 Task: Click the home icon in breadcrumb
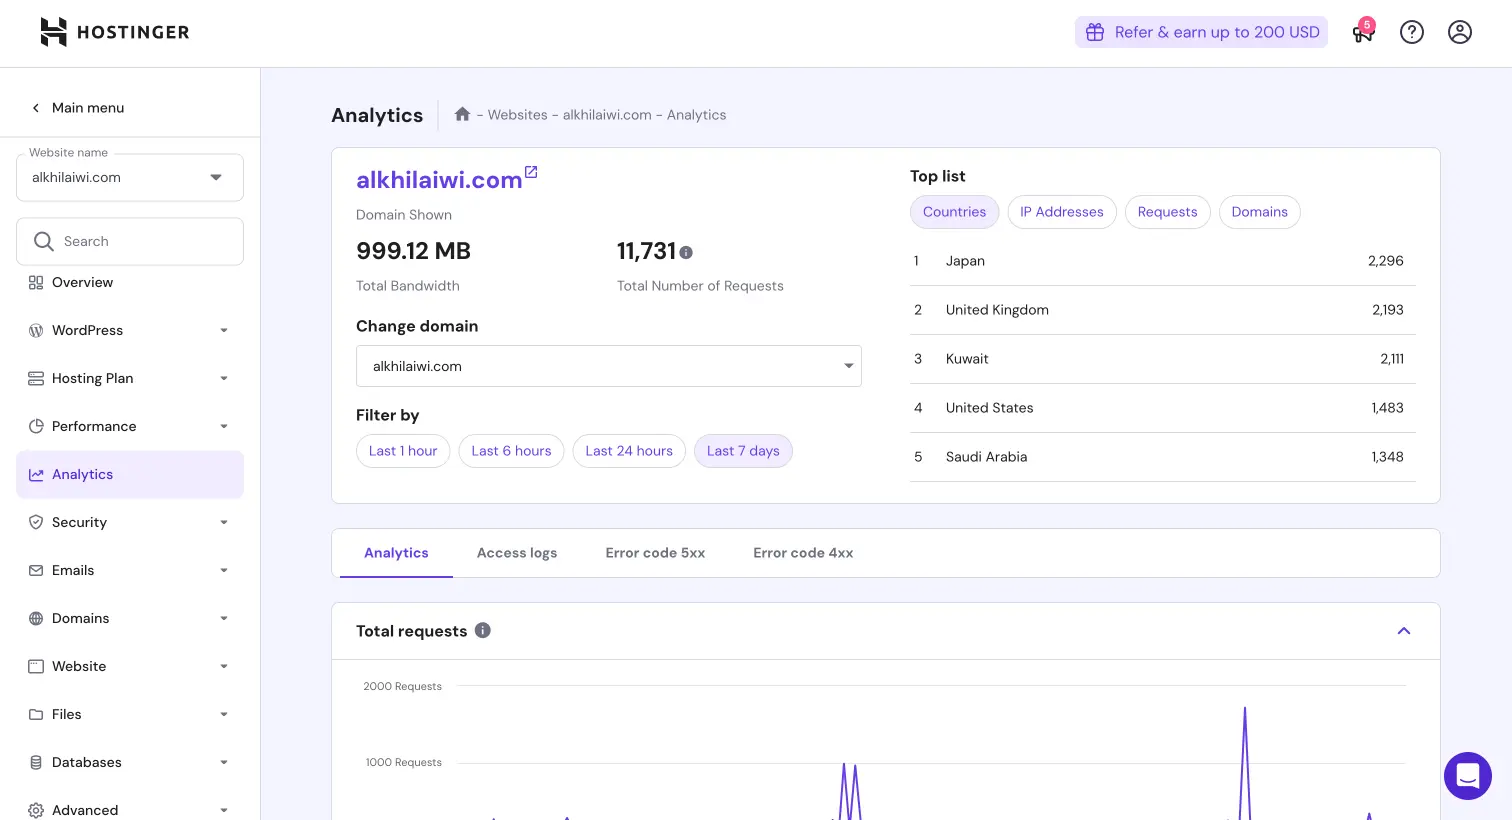pos(462,114)
